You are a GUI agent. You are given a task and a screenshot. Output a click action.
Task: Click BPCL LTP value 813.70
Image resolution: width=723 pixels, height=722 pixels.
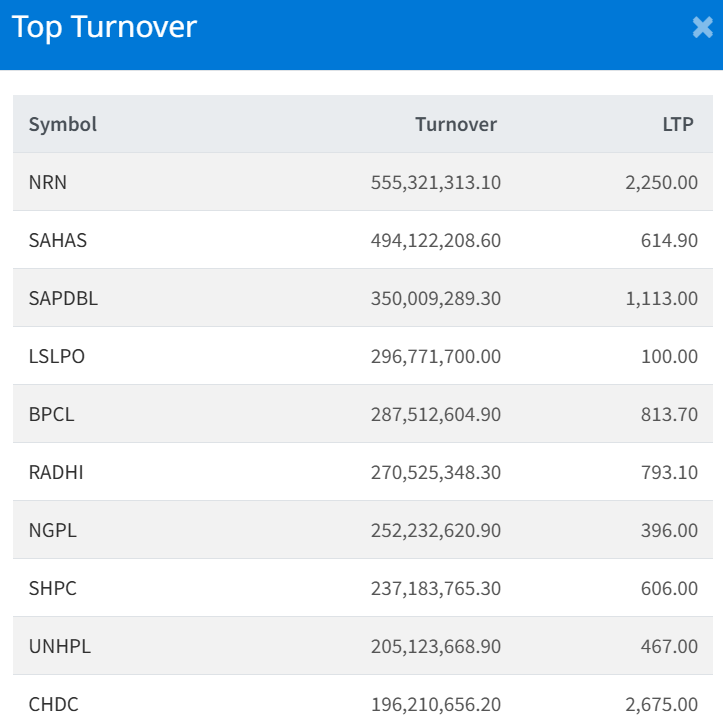point(669,414)
